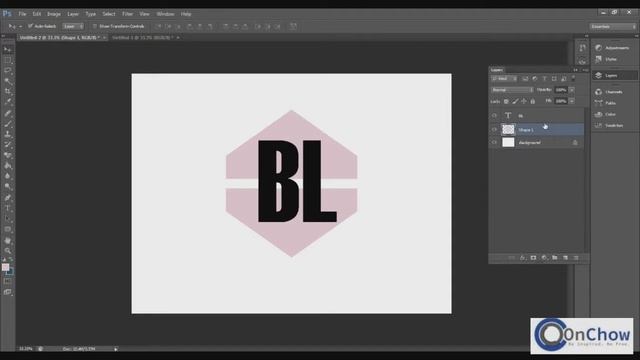Select the Zoom tool in the toolbox

click(x=8, y=251)
